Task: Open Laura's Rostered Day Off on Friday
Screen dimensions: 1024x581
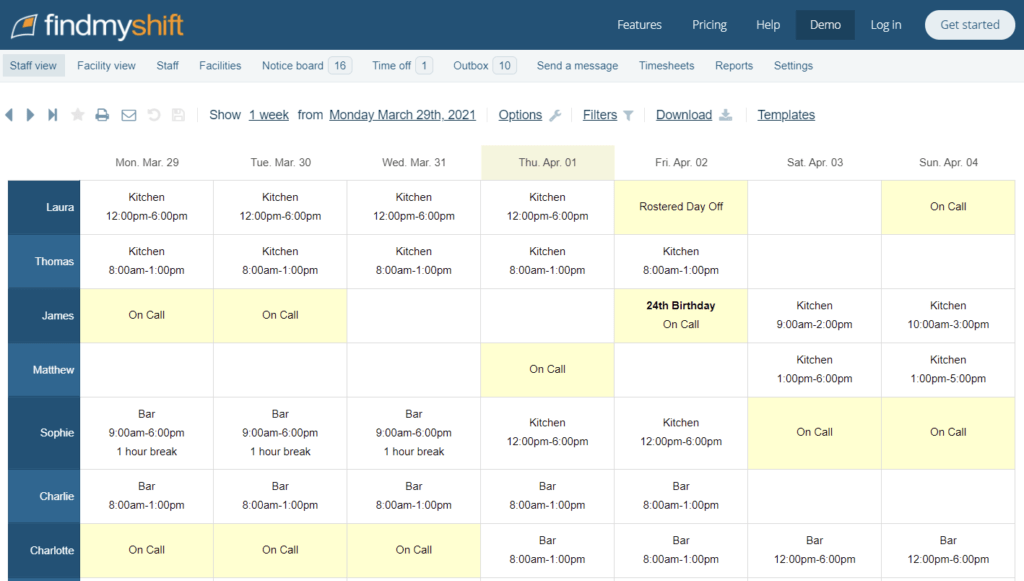Action: (680, 207)
